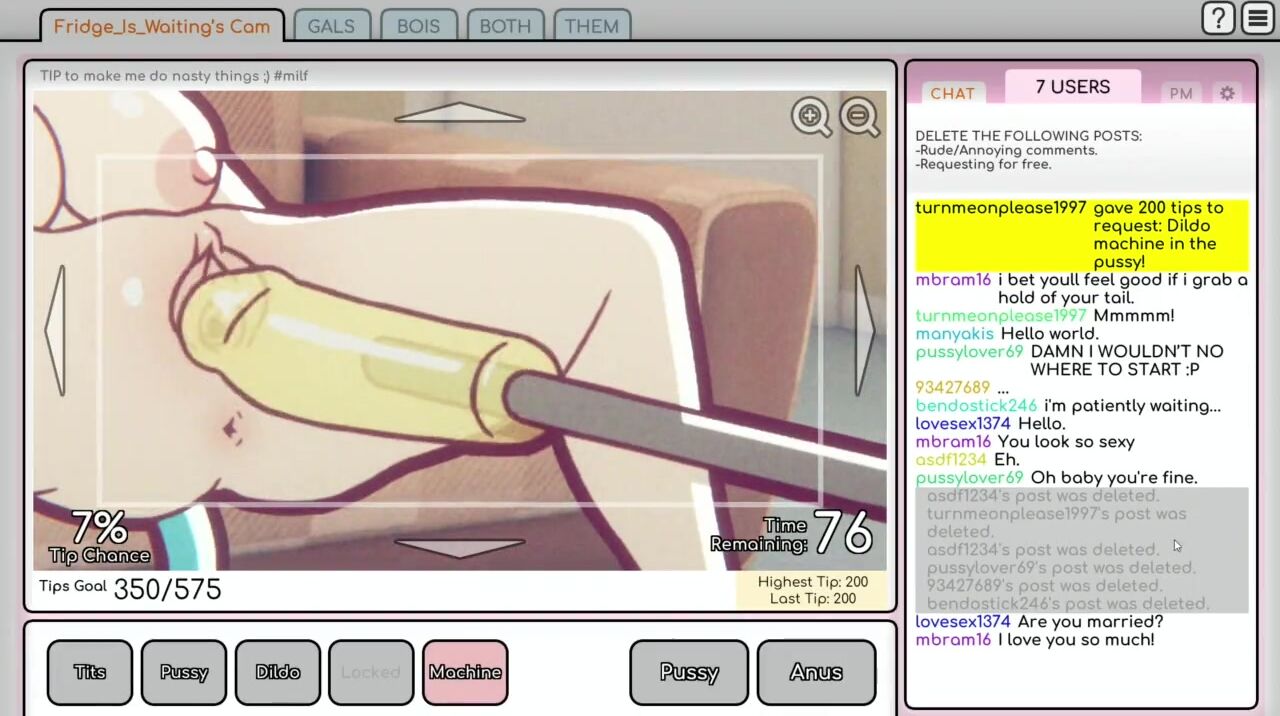Zoom out with the minus magnifier
The height and width of the screenshot is (716, 1280).
[859, 117]
